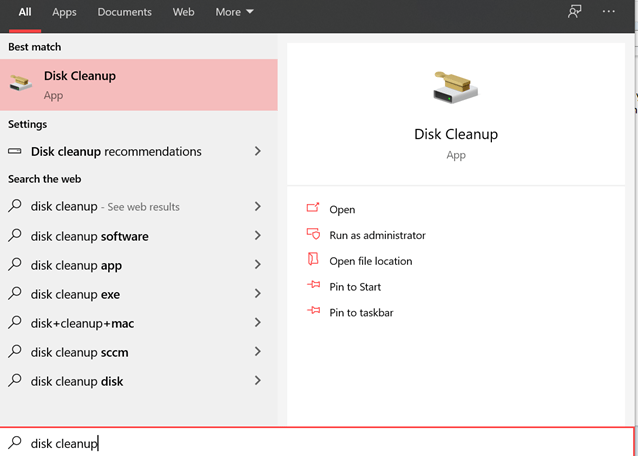The image size is (638, 456).
Task: Choose Open file location
Action: (371, 261)
